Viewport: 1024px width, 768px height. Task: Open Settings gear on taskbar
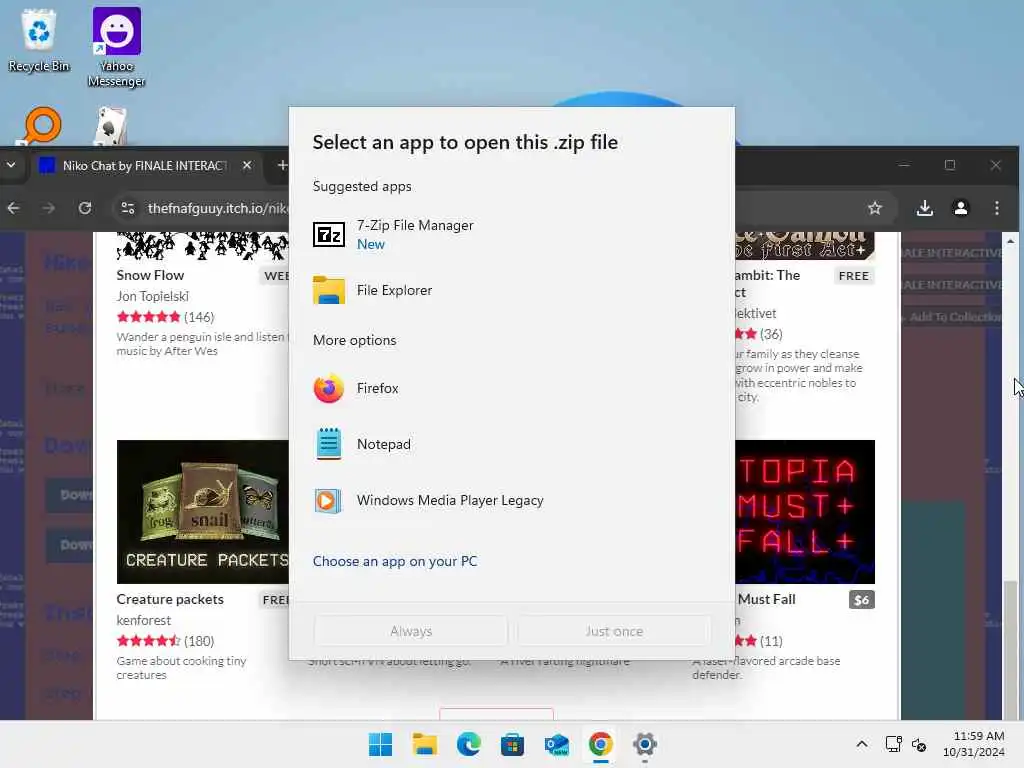coord(645,744)
